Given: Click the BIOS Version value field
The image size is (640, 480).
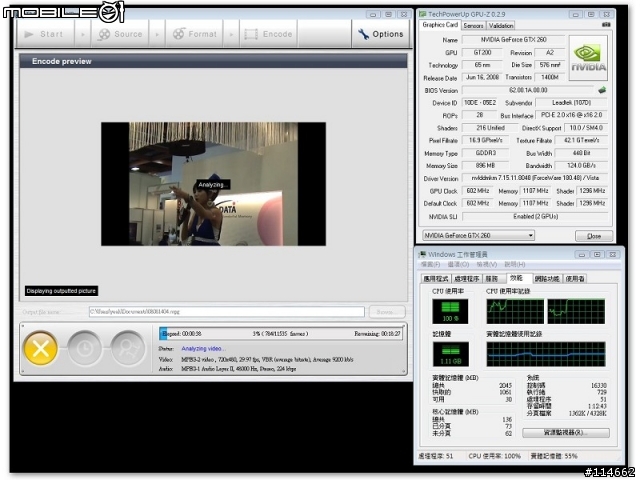Looking at the screenshot, I should 528,90.
